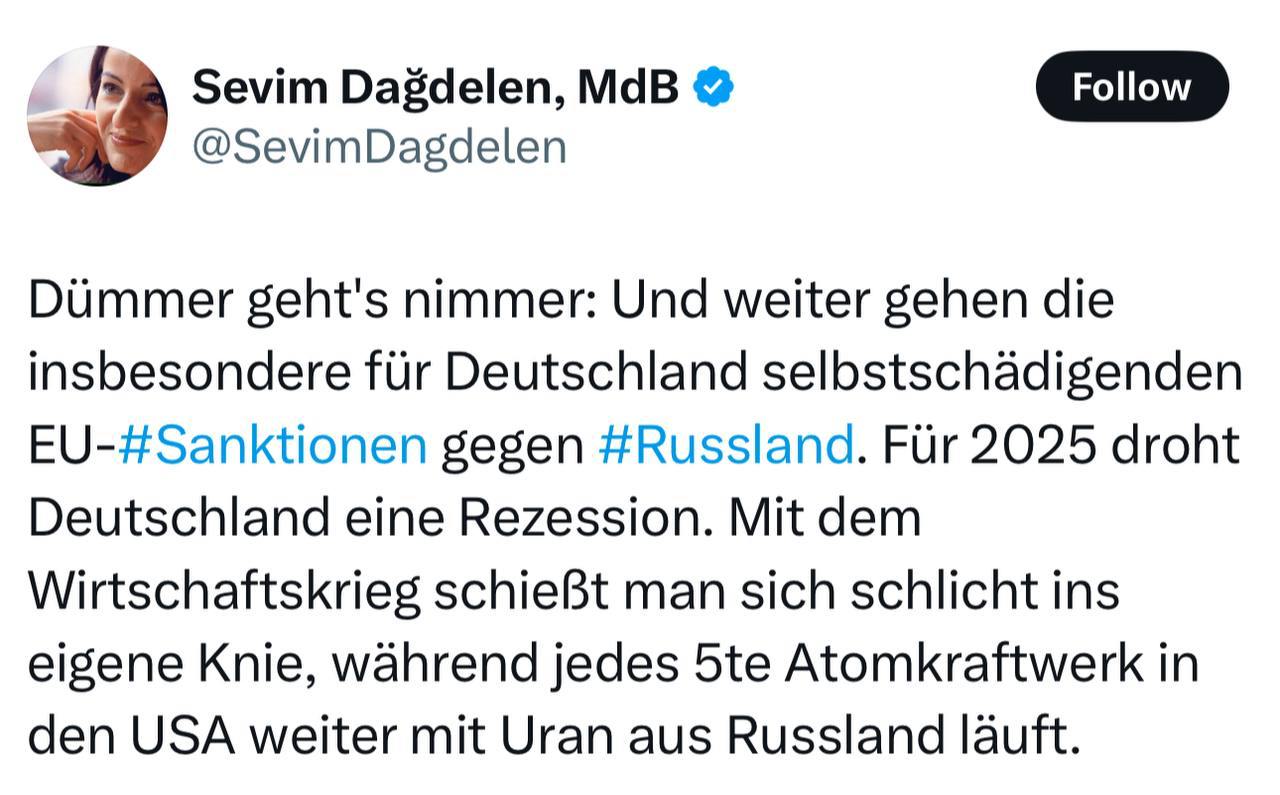Click the word "insbesondere" in the tweet
The image size is (1280, 795).
coord(179,372)
